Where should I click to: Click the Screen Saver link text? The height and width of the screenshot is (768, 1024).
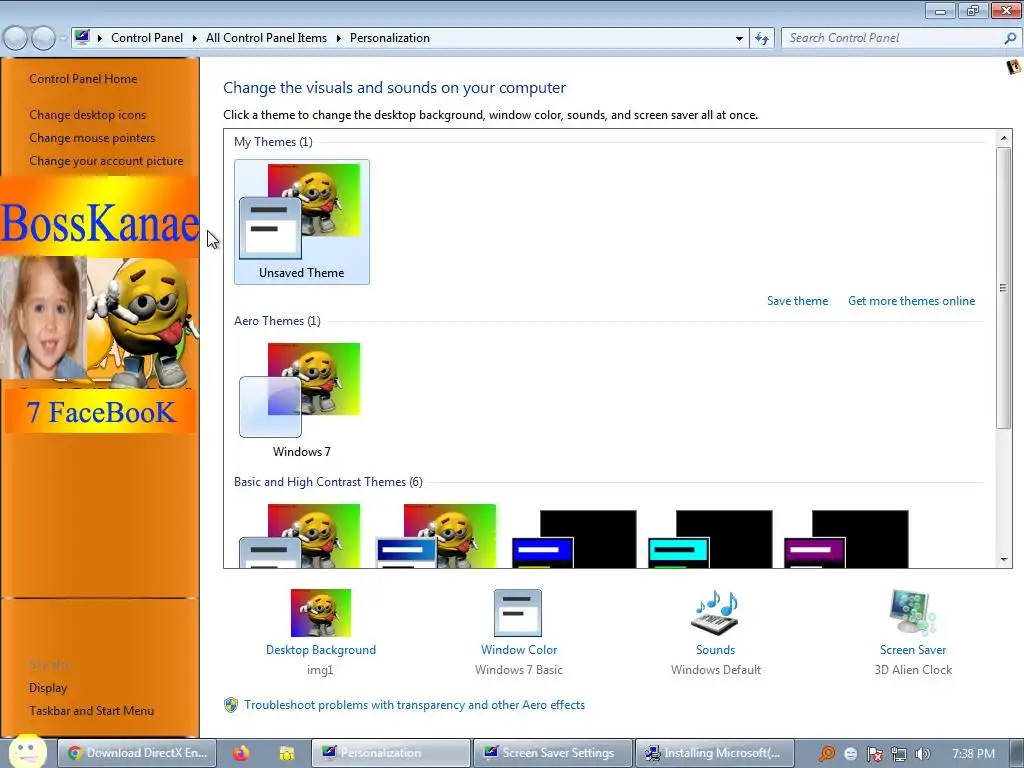click(x=912, y=650)
